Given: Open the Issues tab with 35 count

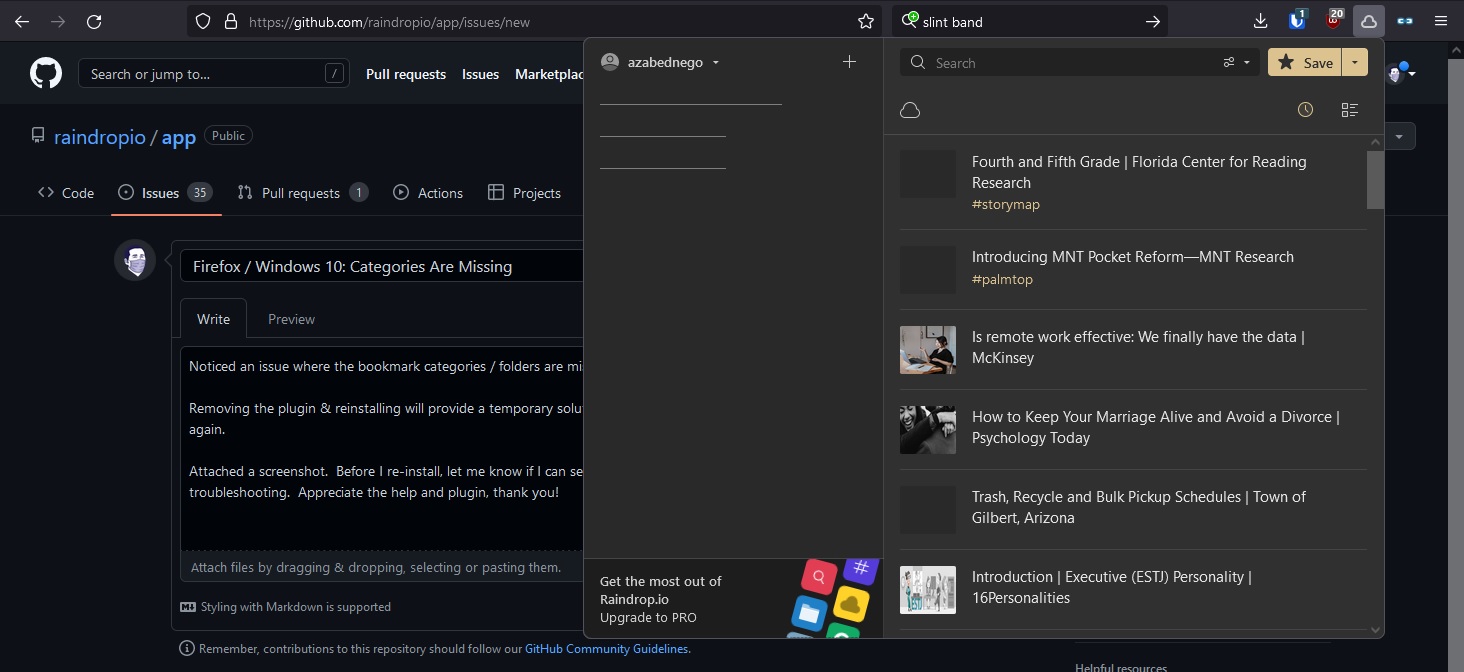Looking at the screenshot, I should (165, 193).
